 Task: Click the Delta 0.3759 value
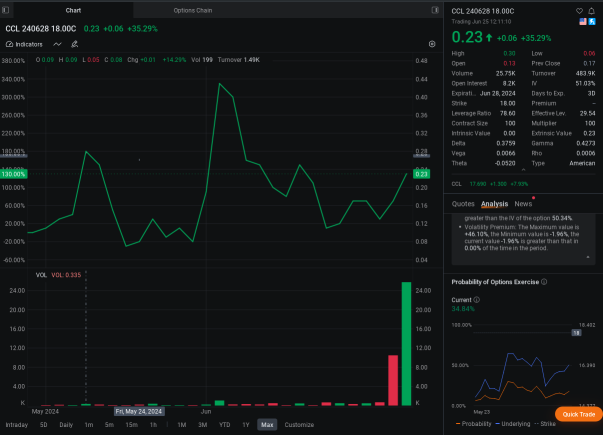tap(506, 143)
